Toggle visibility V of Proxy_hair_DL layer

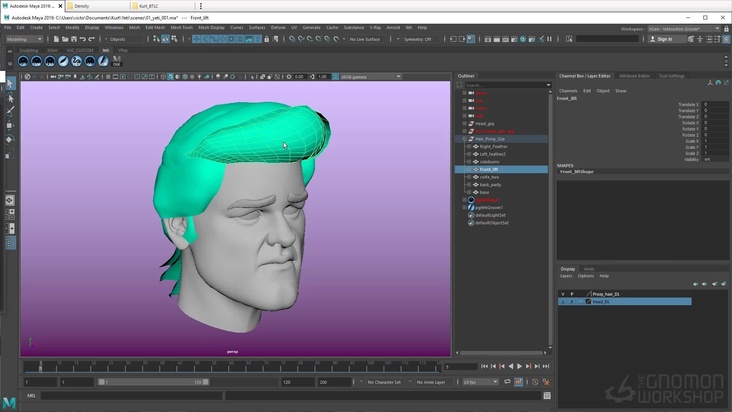[x=563, y=294]
